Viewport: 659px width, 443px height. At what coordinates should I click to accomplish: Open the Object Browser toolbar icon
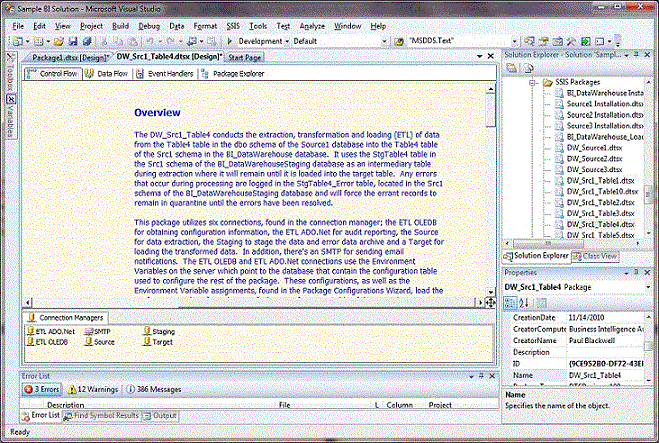557,41
